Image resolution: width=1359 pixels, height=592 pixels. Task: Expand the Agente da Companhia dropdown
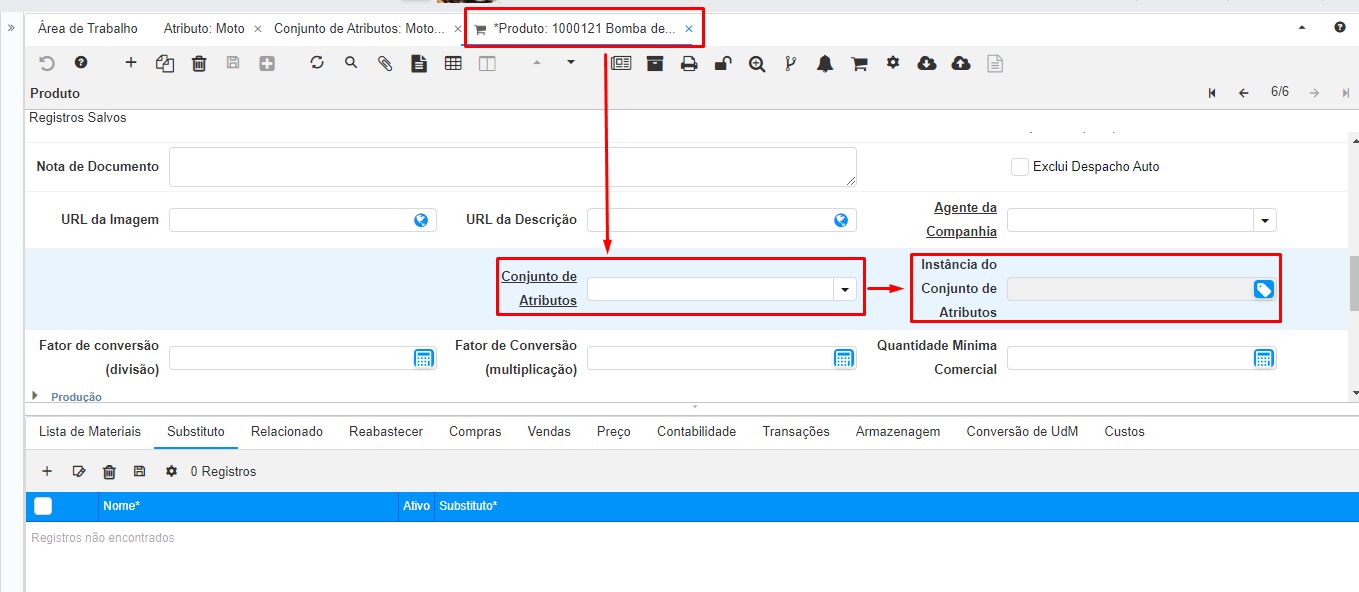(1265, 220)
